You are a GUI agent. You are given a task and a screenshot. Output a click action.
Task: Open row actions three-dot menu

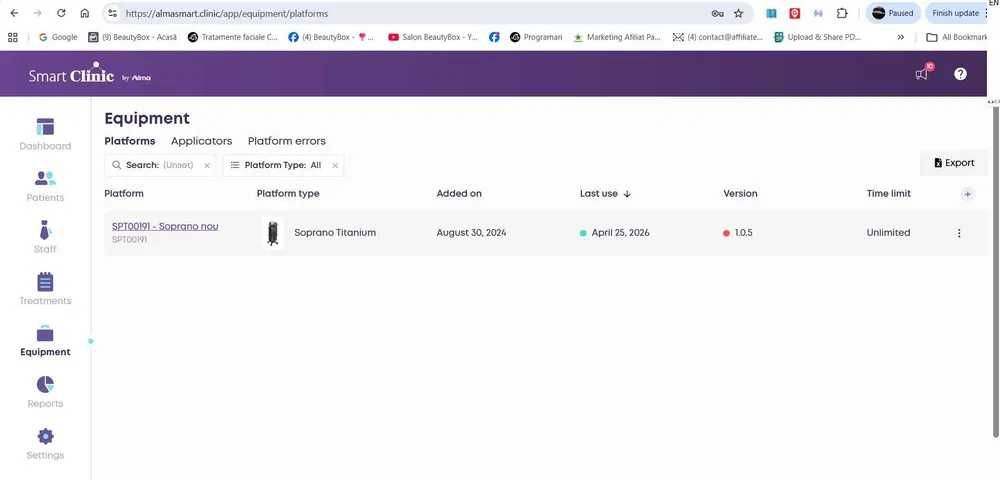pos(959,233)
